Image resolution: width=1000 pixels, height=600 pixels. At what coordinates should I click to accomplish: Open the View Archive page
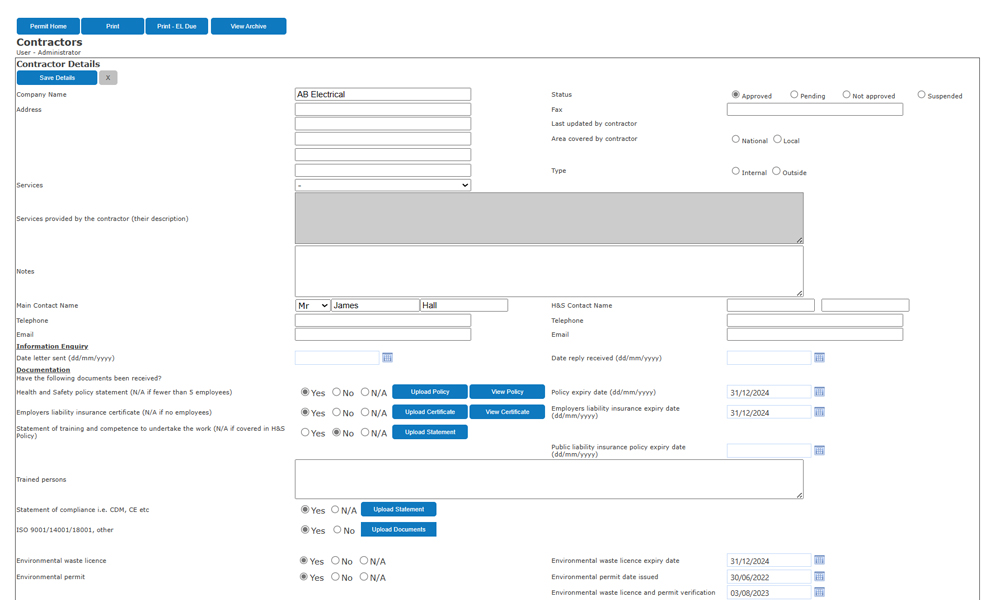coord(248,26)
